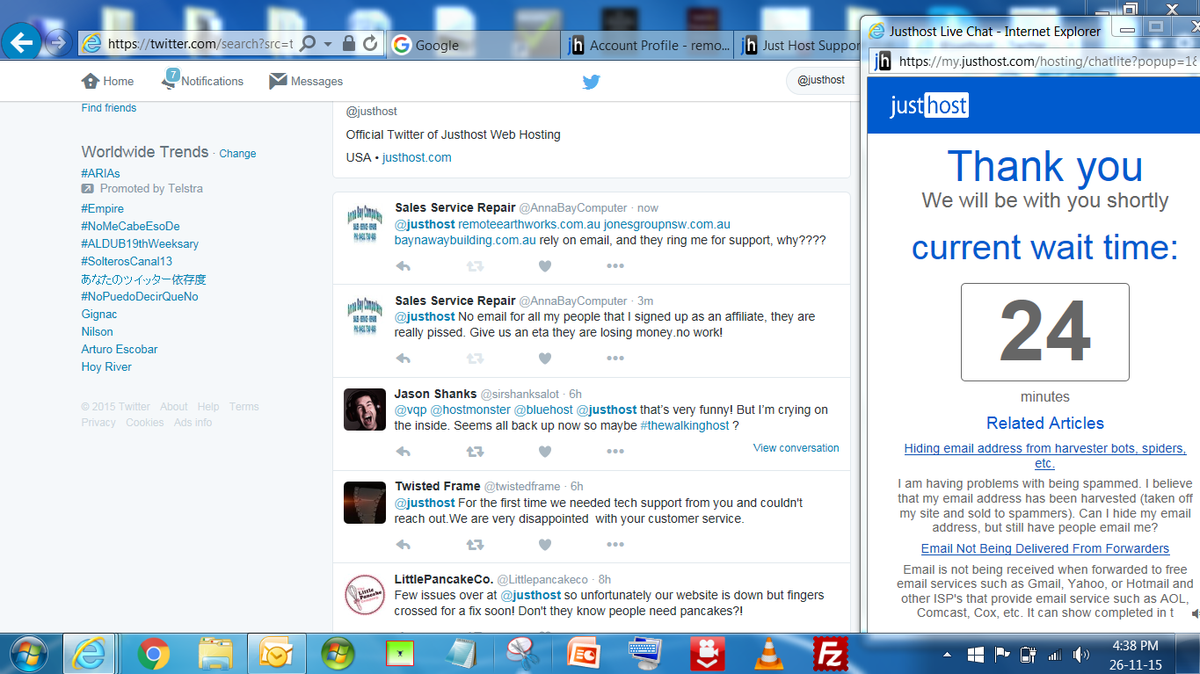Open the #Empire trend
The height and width of the screenshot is (674, 1200).
point(103,209)
